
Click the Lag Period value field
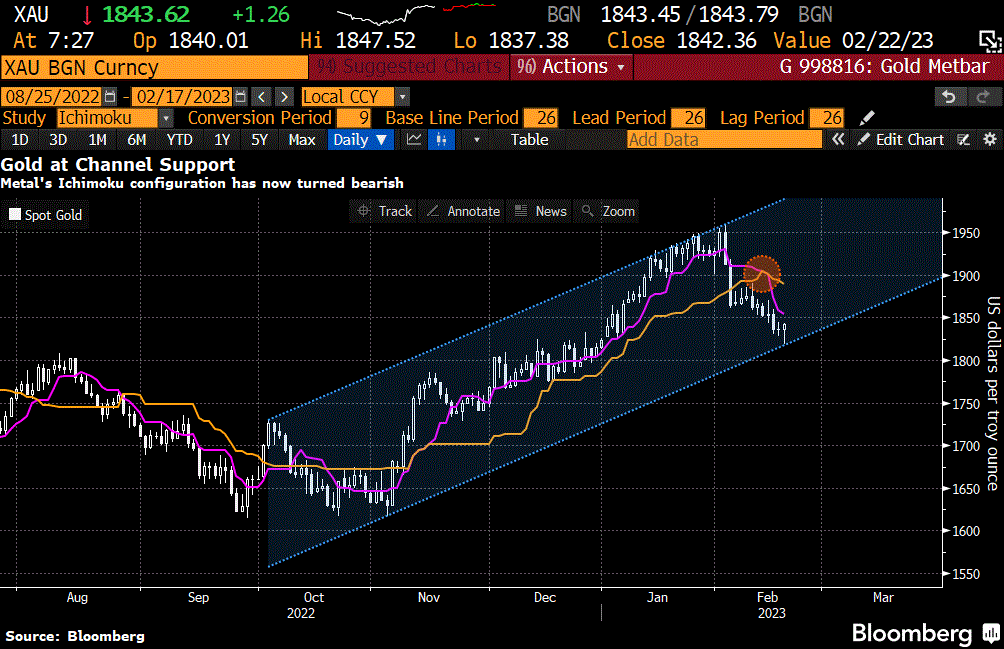click(x=827, y=118)
